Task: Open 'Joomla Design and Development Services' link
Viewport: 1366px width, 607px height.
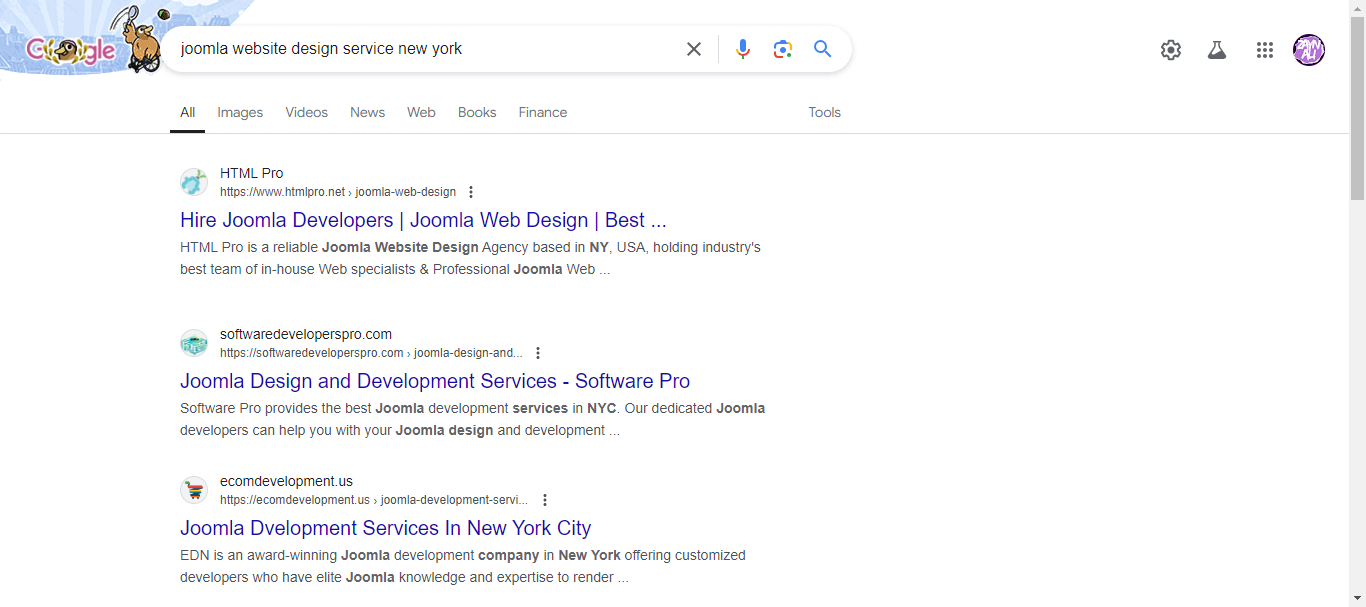Action: [435, 381]
